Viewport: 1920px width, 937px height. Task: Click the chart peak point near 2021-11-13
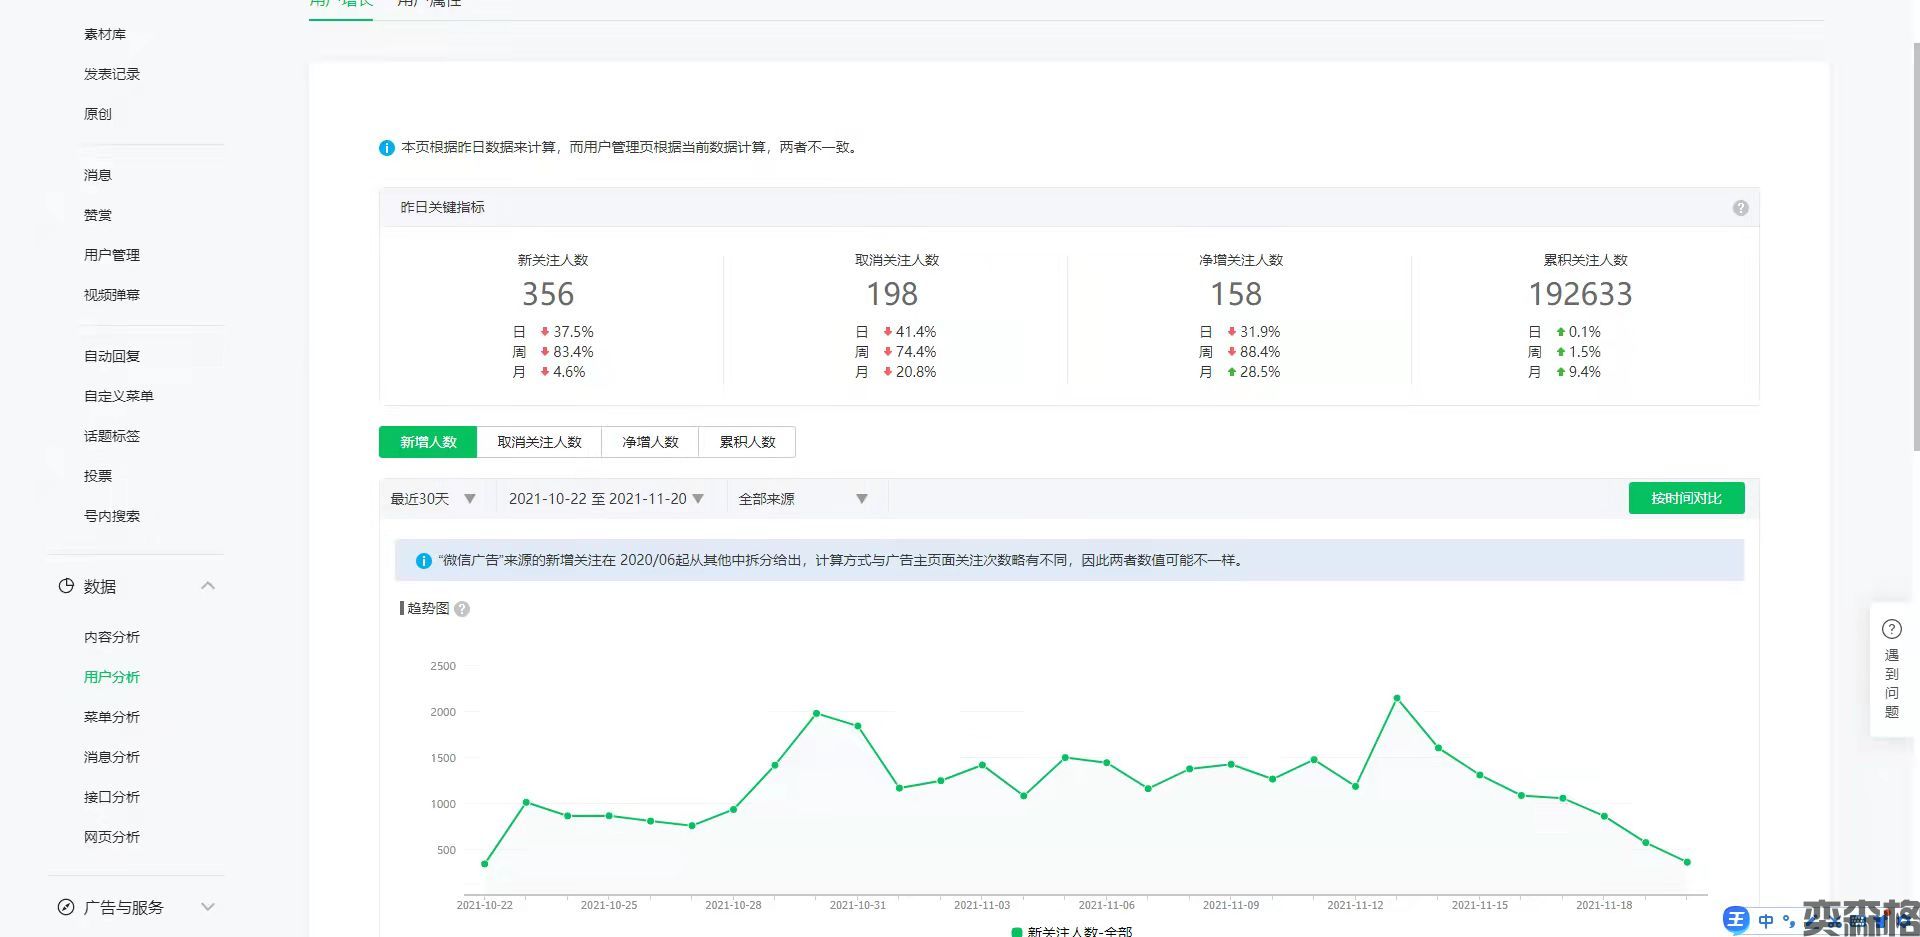[x=1397, y=698]
